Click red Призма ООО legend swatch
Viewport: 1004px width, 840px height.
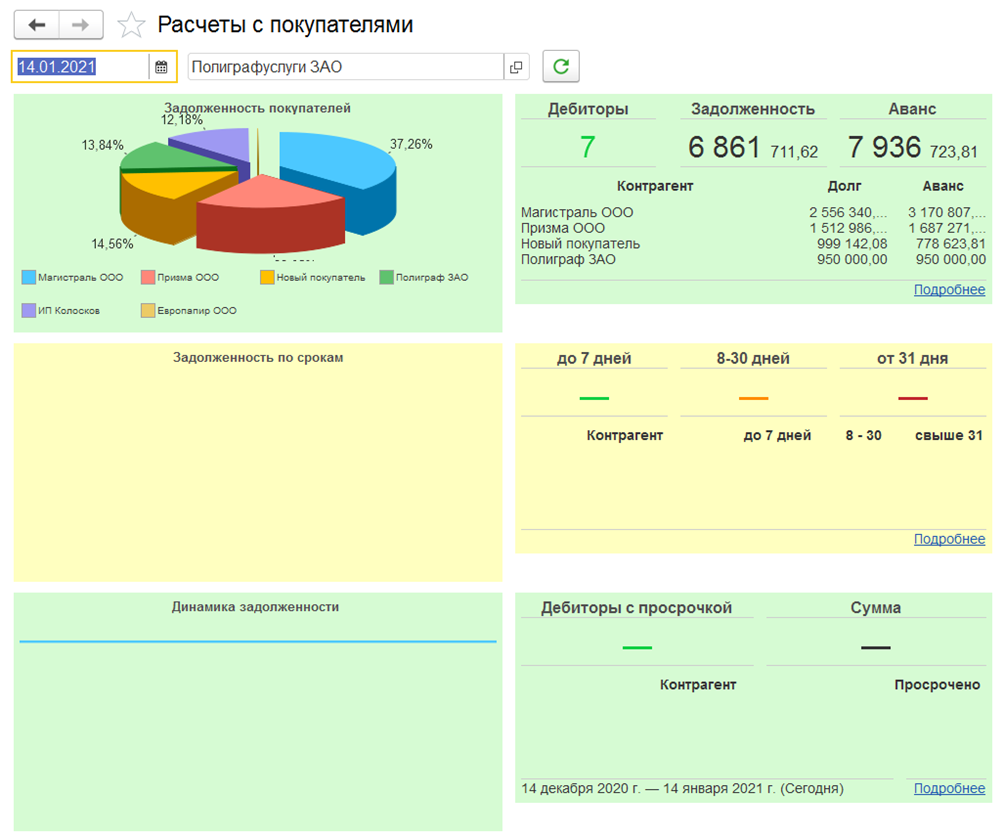(148, 277)
